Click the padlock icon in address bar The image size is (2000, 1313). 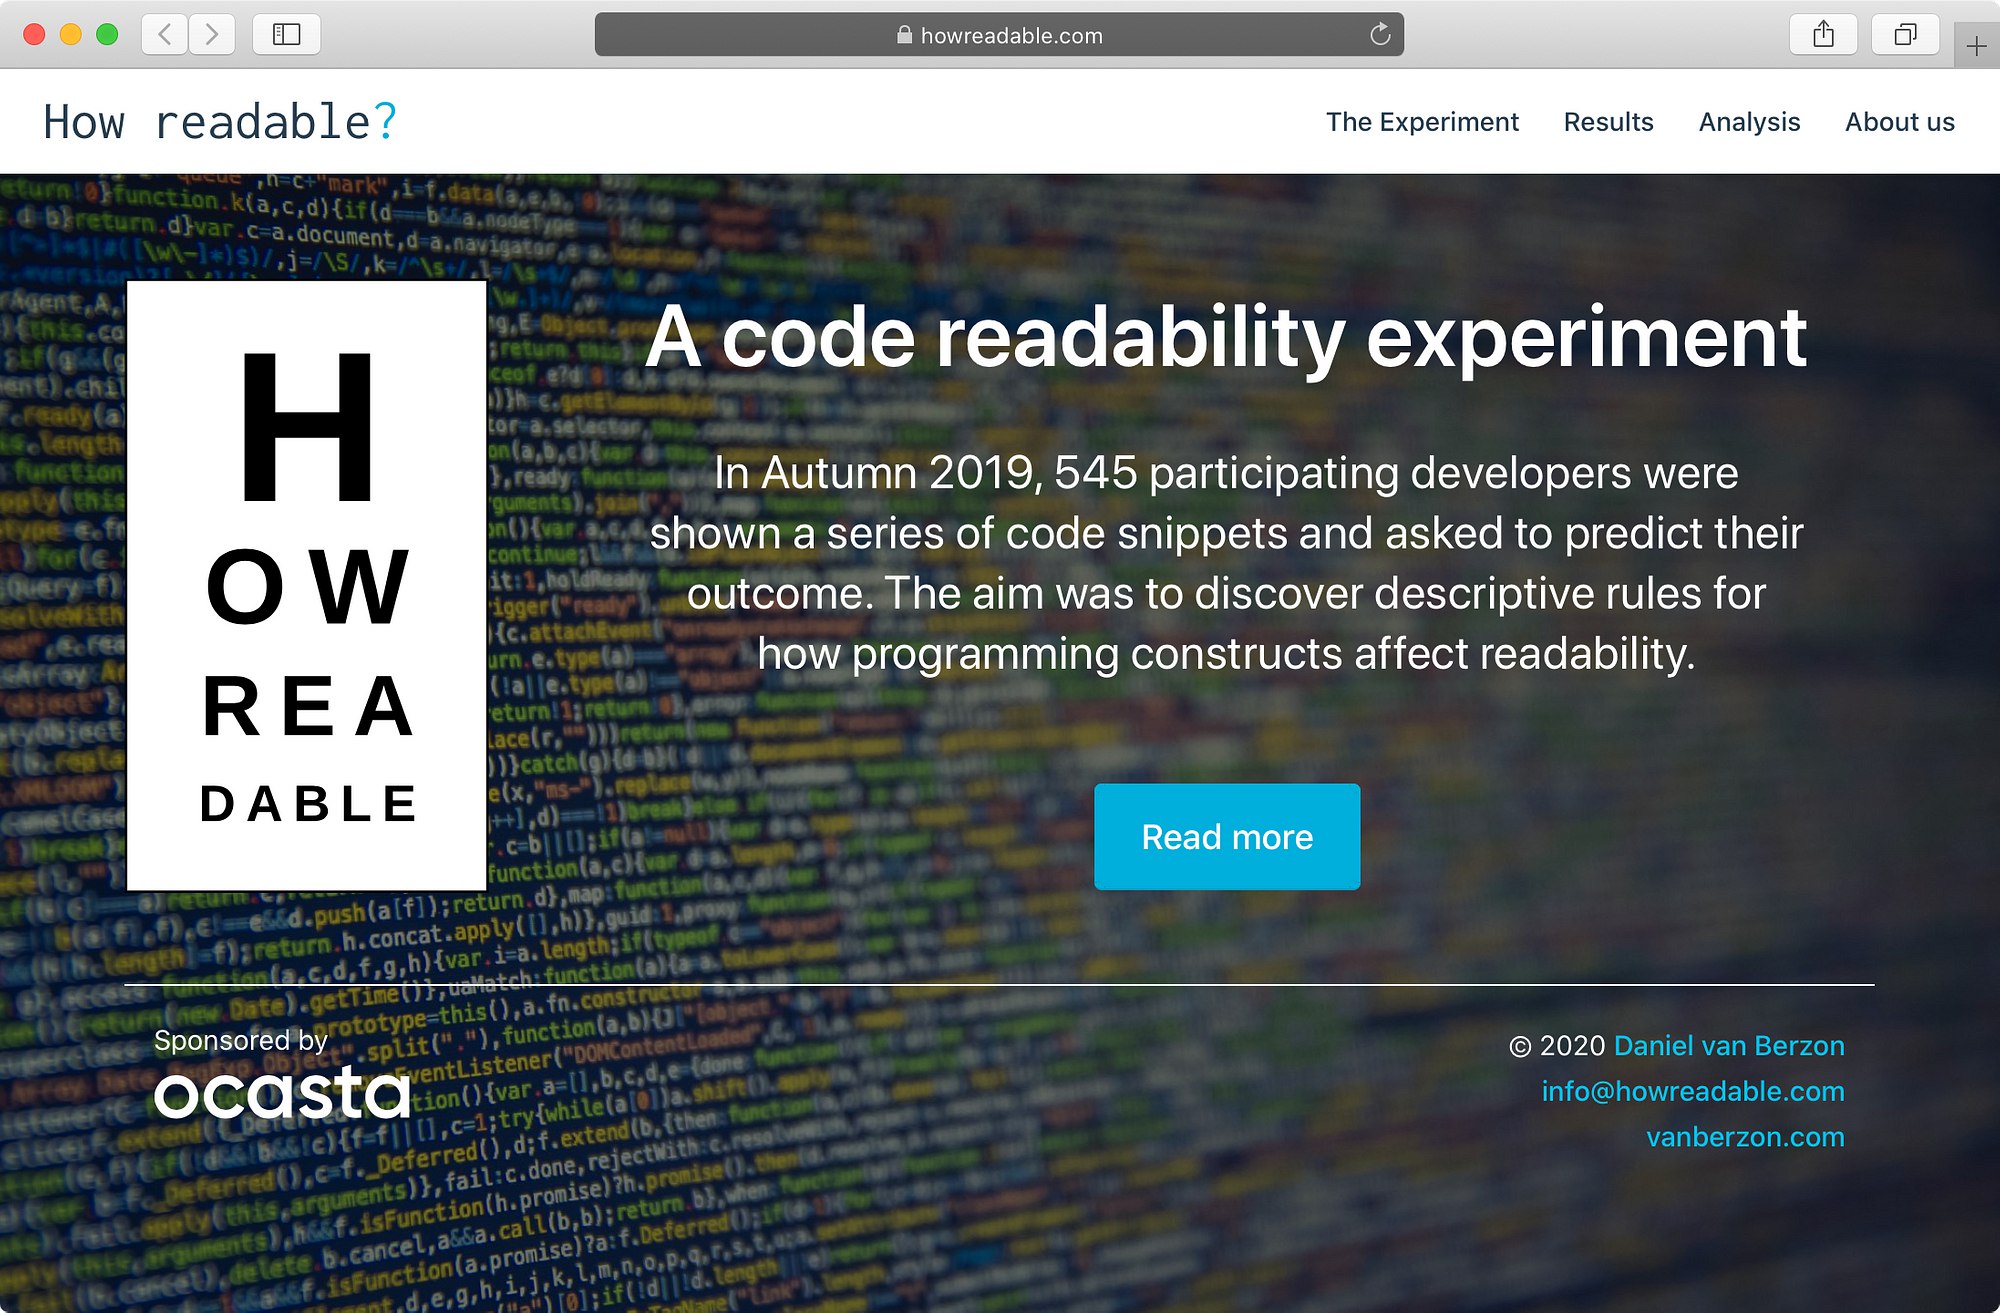coord(904,35)
